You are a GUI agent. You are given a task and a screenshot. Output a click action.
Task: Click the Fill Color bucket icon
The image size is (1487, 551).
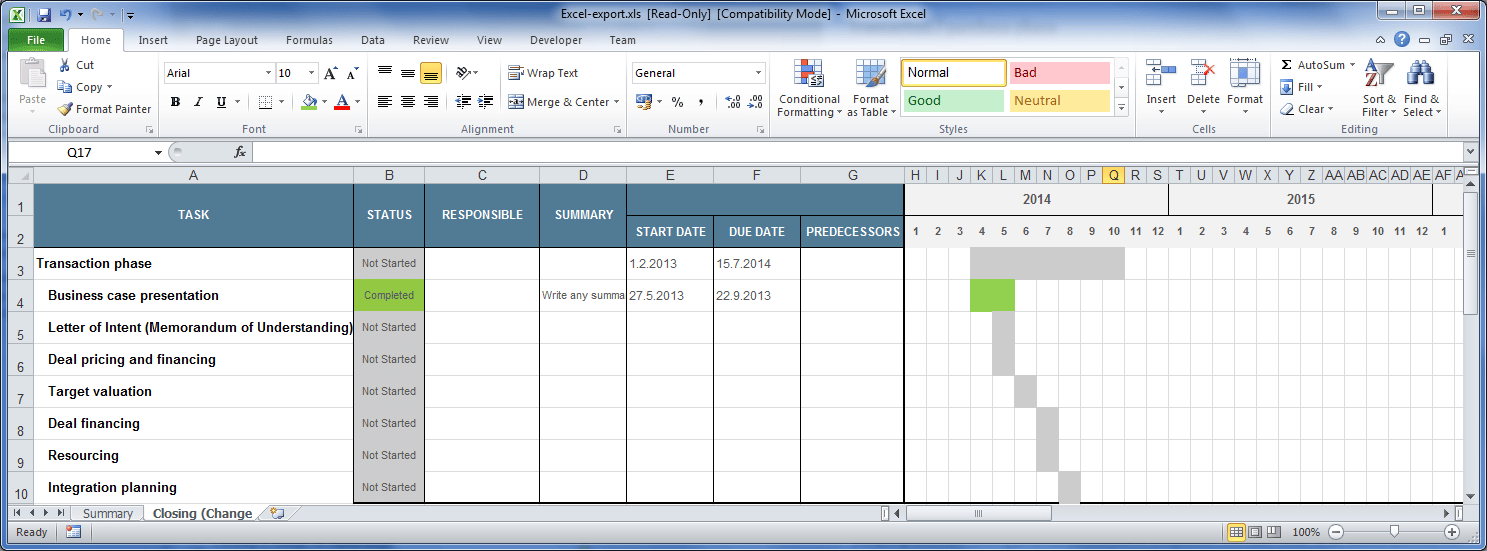[309, 102]
